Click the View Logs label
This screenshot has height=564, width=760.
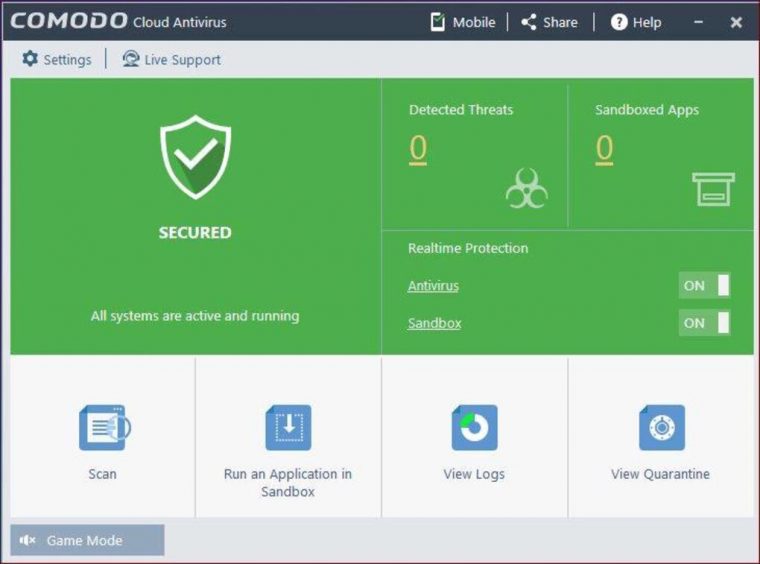pos(474,474)
